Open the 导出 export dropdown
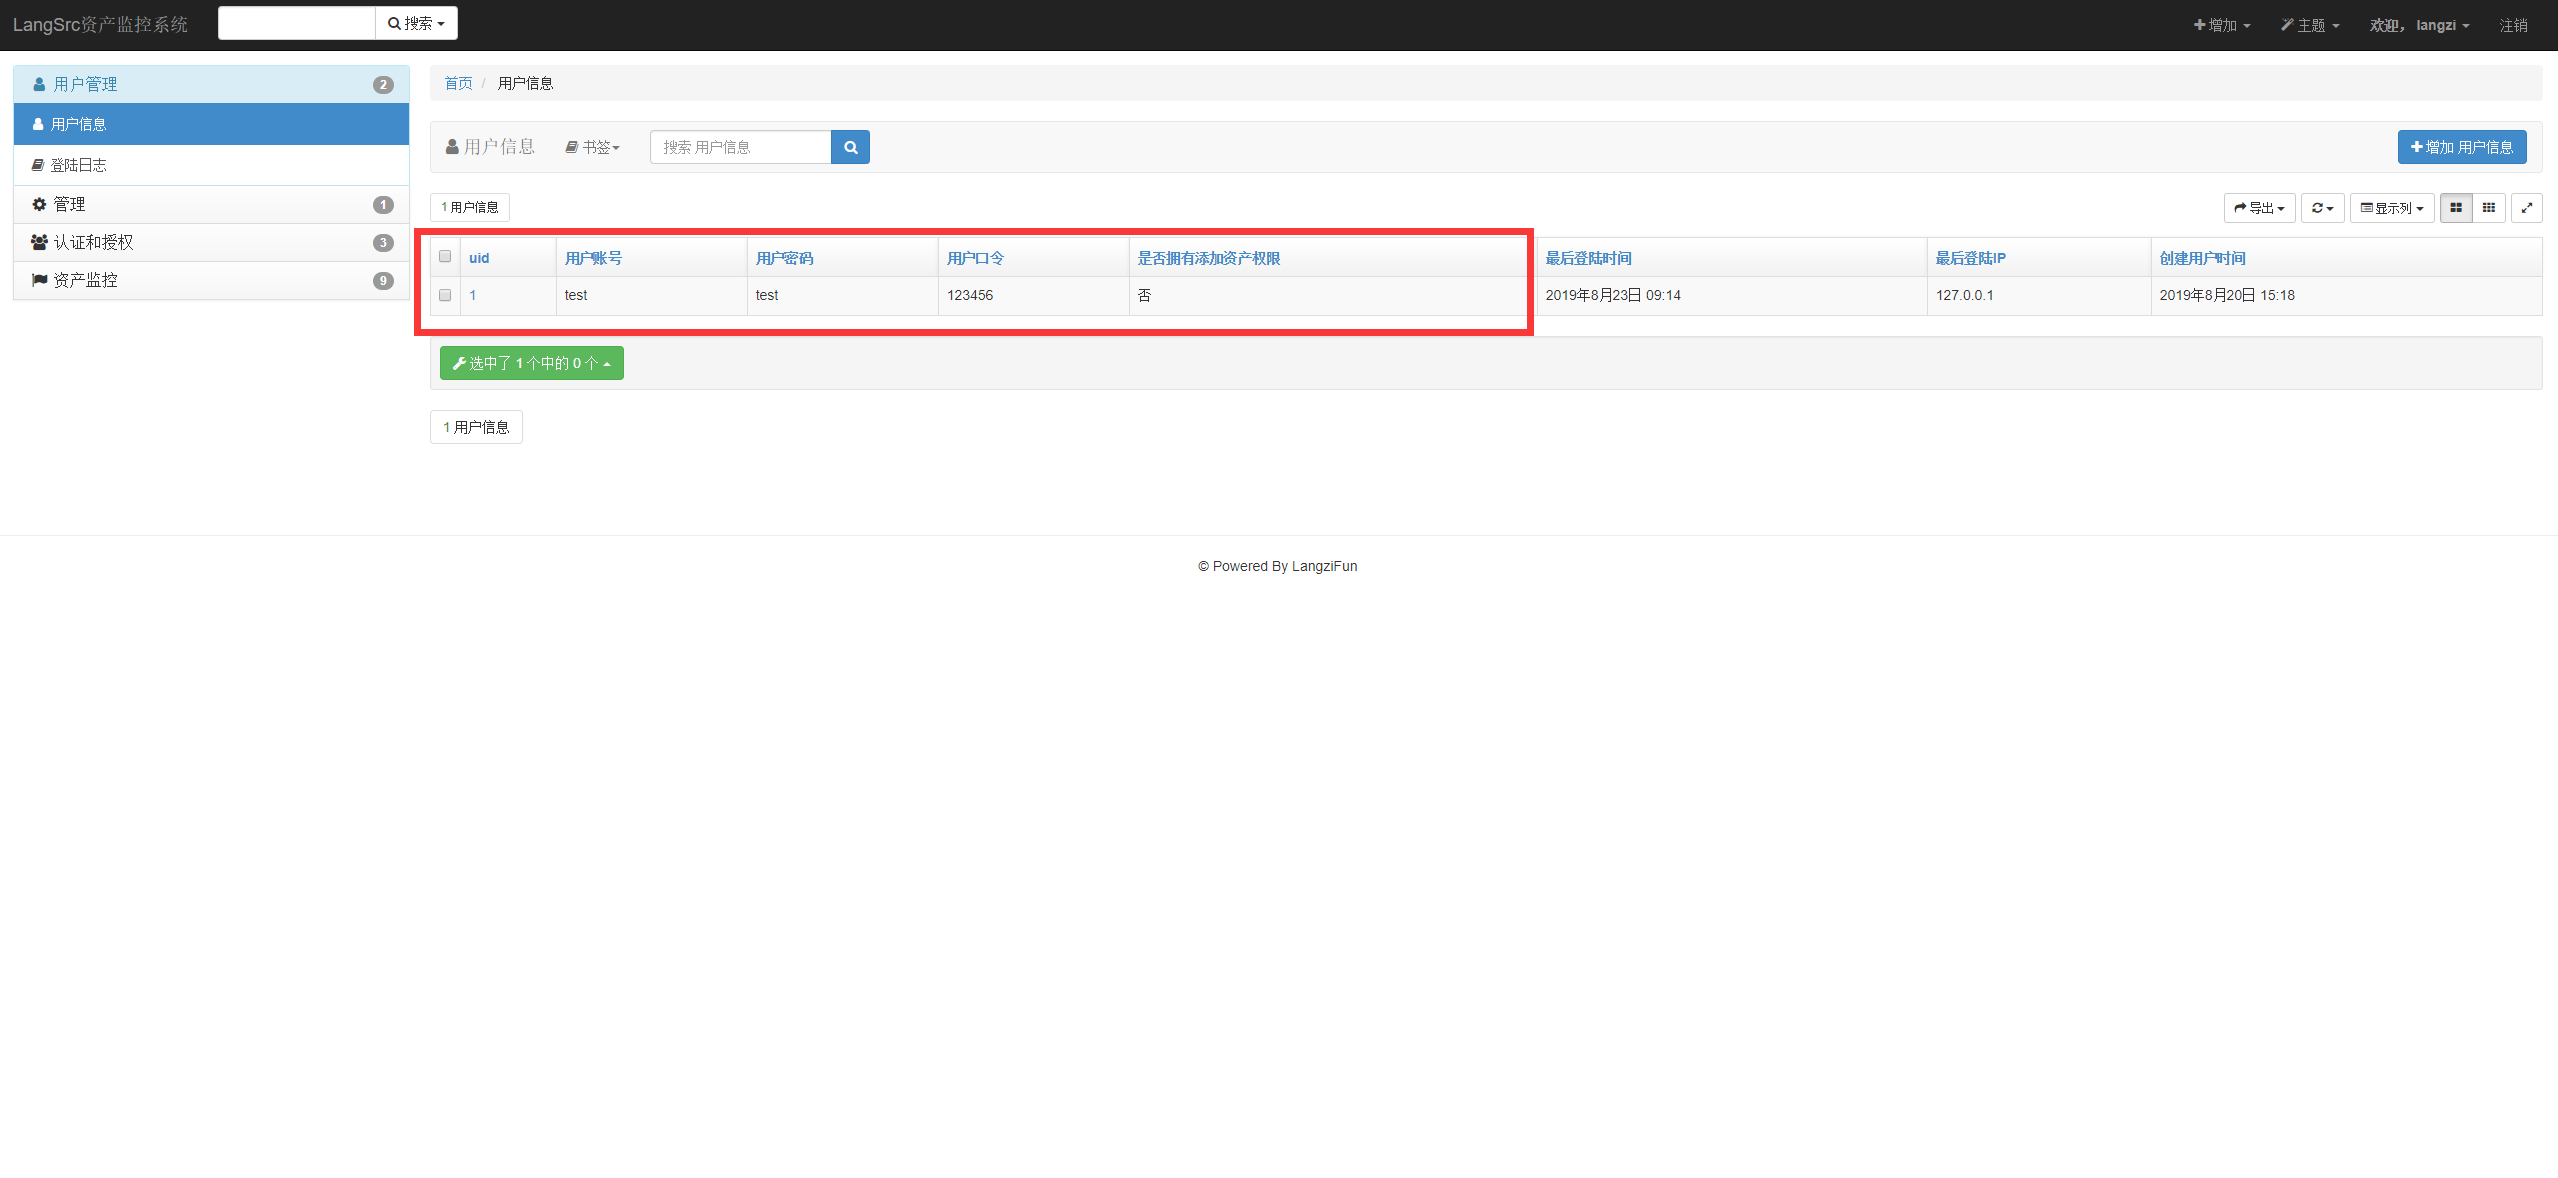Image resolution: width=2558 pixels, height=1178 pixels. coord(2258,208)
